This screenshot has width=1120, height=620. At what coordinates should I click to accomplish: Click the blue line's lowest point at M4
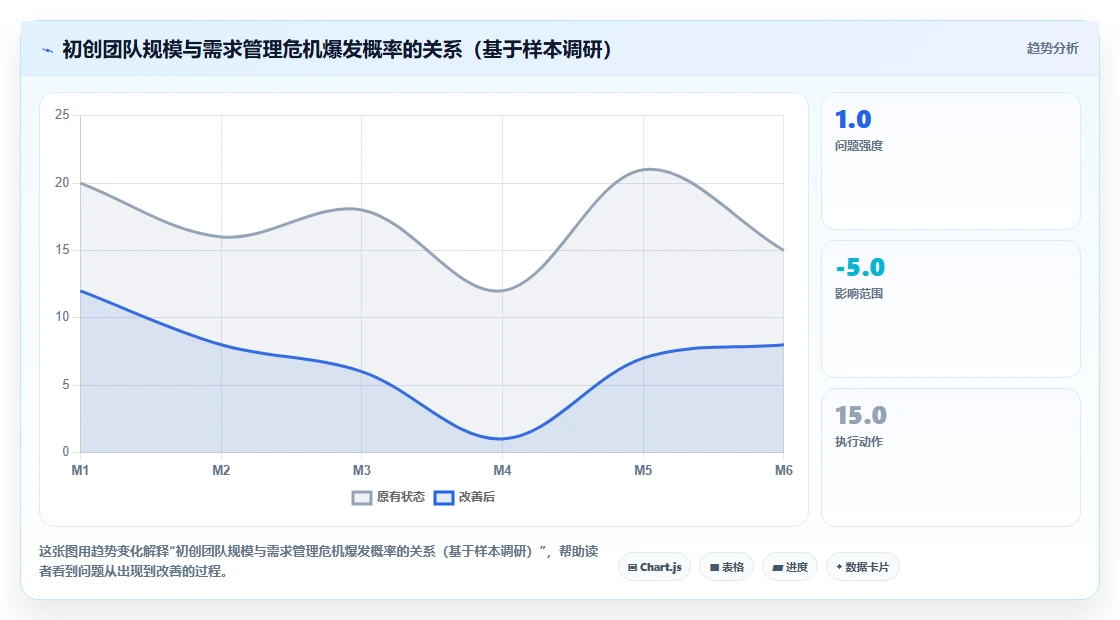tap(502, 439)
